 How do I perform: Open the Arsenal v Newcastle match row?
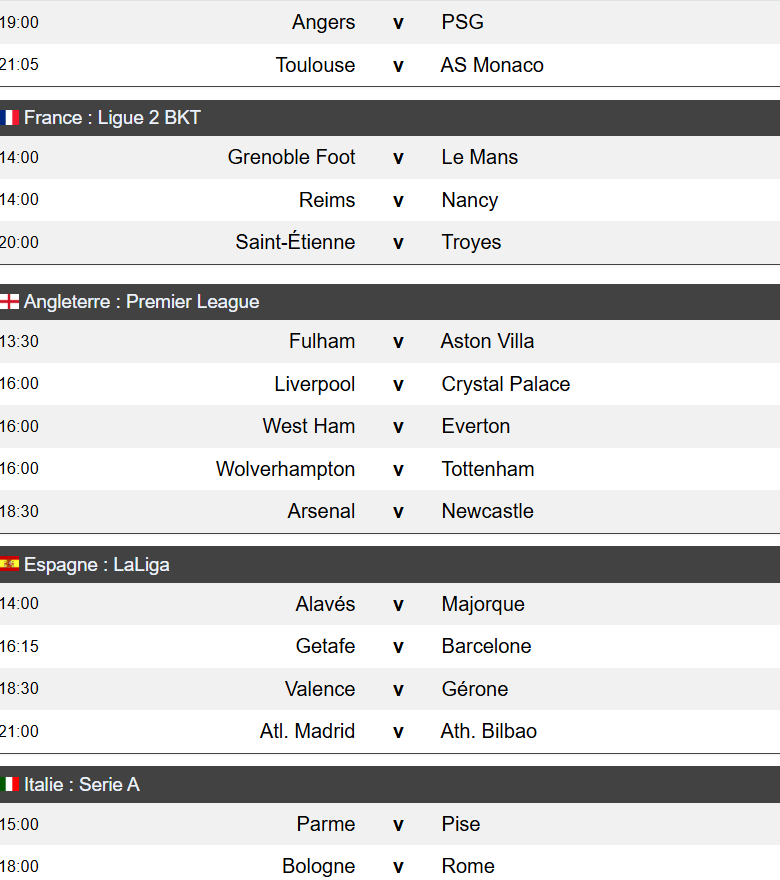(x=397, y=511)
